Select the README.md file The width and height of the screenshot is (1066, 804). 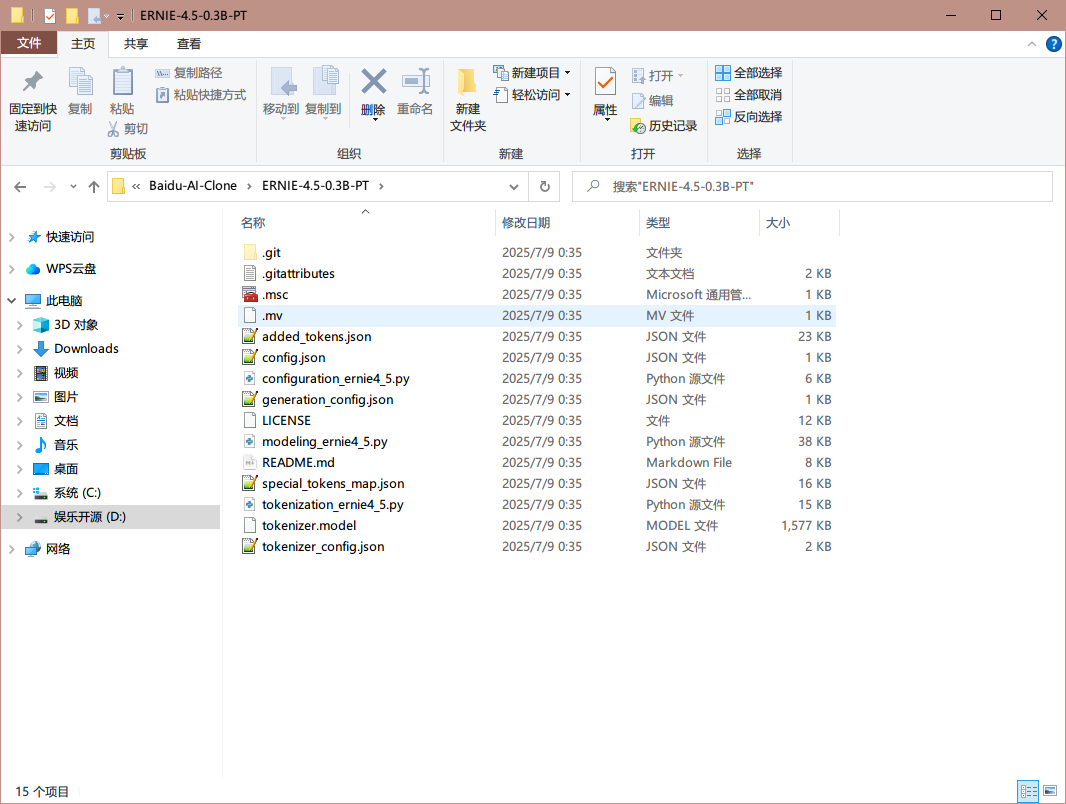tap(536, 463)
